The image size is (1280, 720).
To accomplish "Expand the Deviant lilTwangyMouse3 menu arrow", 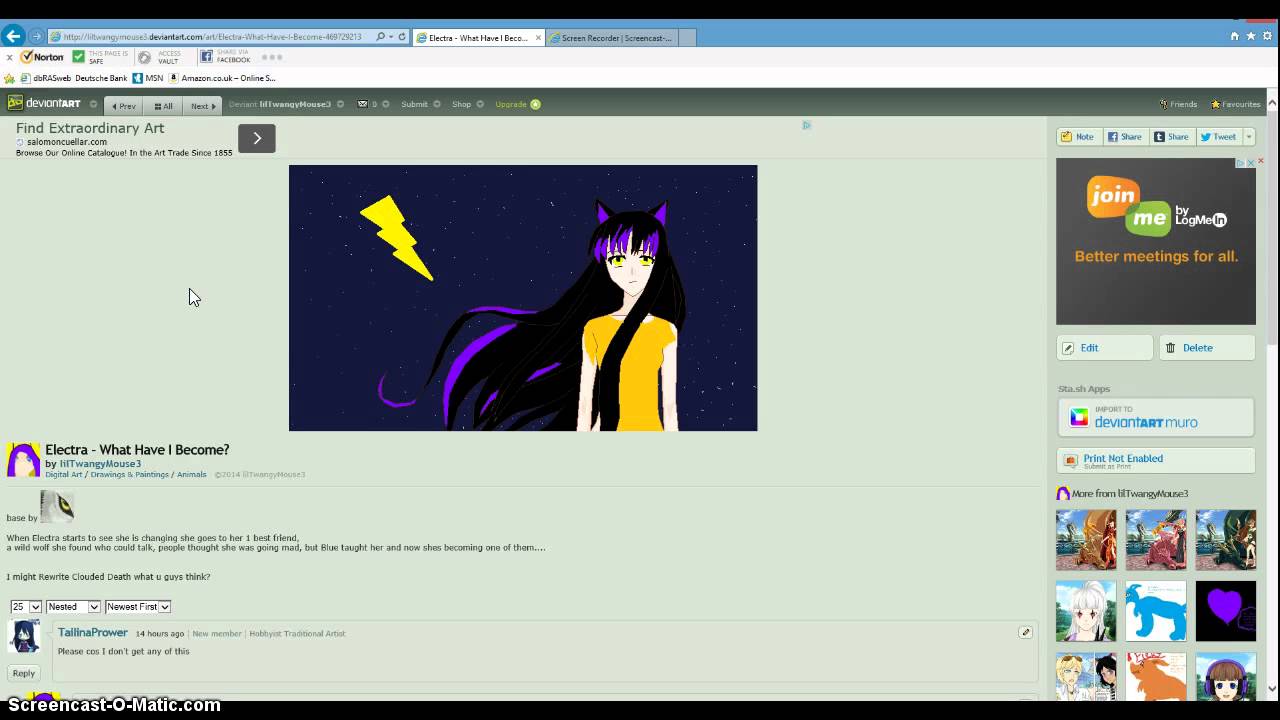I will (x=340, y=104).
